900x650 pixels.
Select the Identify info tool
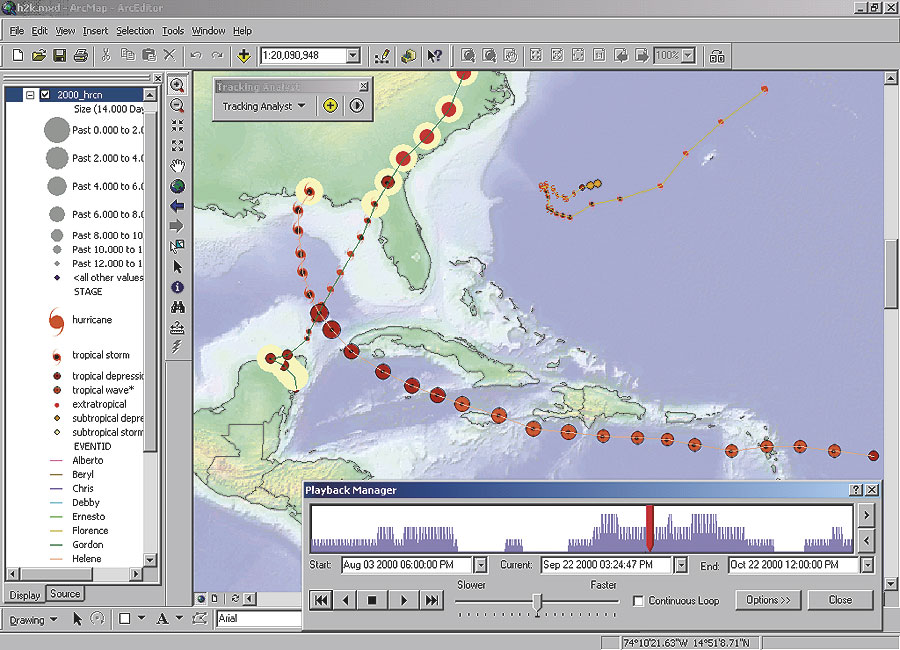pyautogui.click(x=177, y=287)
